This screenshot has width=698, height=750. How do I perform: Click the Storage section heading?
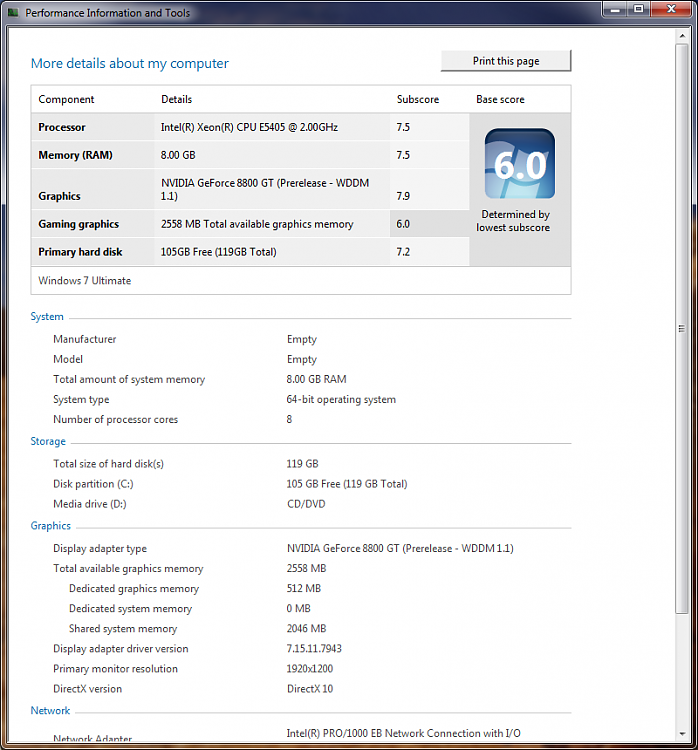(48, 441)
